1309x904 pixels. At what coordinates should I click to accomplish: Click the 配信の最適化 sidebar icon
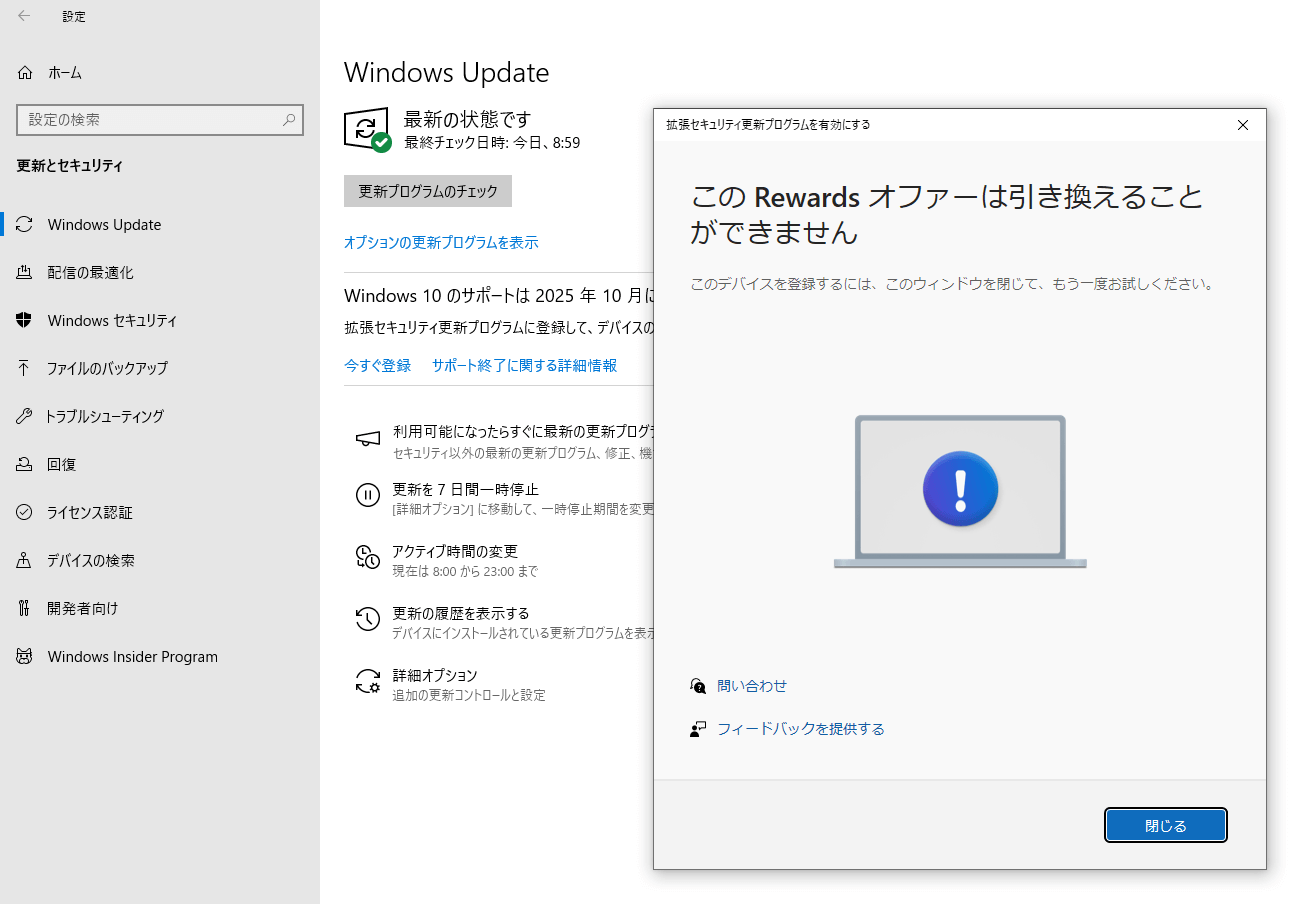25,273
